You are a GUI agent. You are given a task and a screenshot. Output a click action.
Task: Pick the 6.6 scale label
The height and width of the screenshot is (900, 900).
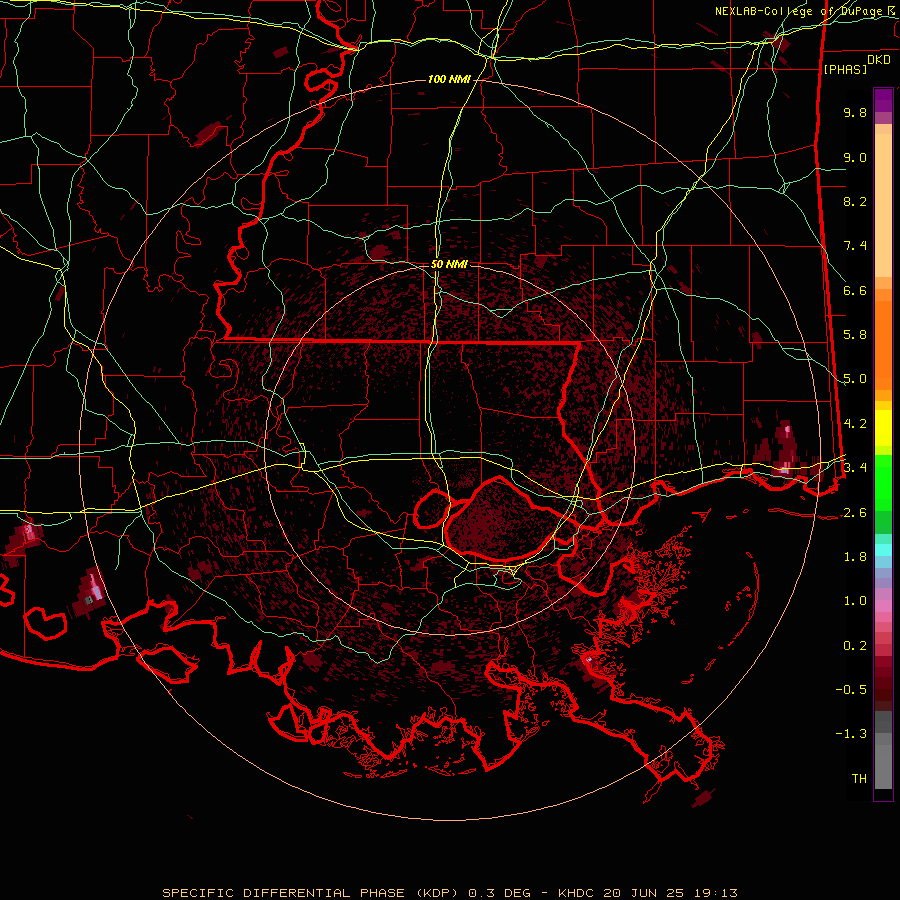coord(855,290)
